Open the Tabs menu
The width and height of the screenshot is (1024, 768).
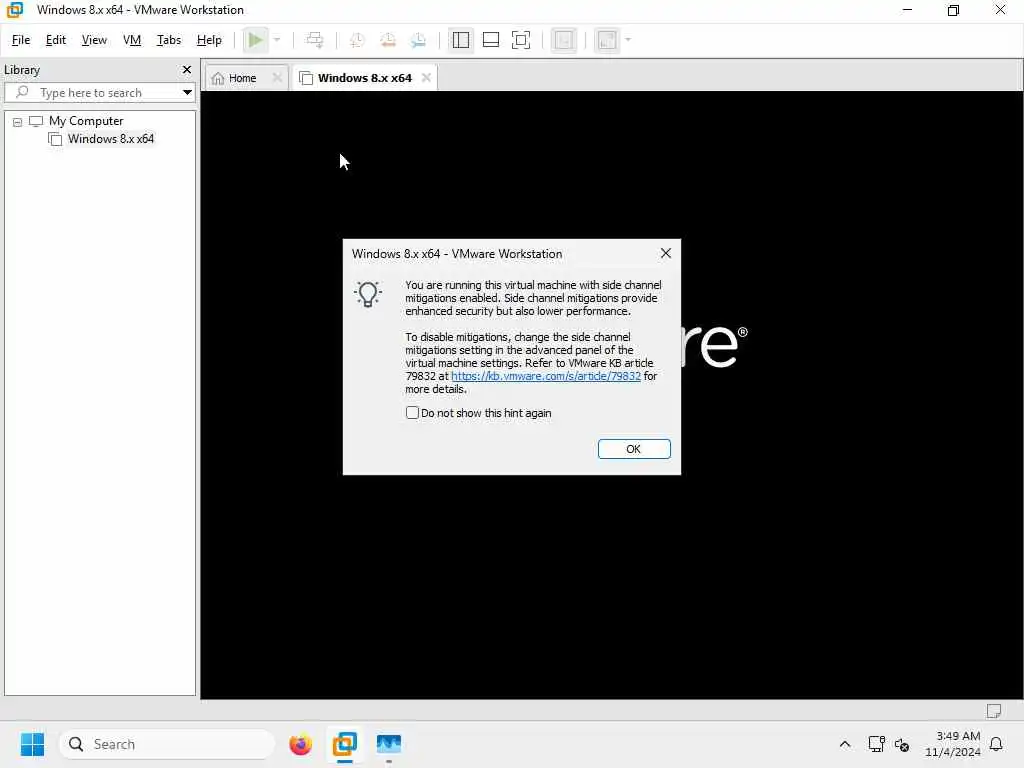(x=168, y=40)
